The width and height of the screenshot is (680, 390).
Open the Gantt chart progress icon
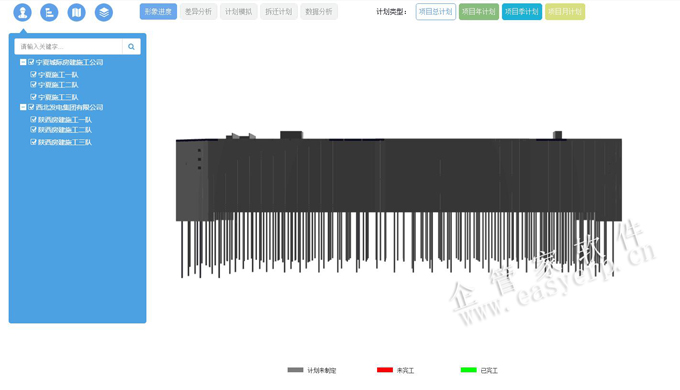coord(49,12)
